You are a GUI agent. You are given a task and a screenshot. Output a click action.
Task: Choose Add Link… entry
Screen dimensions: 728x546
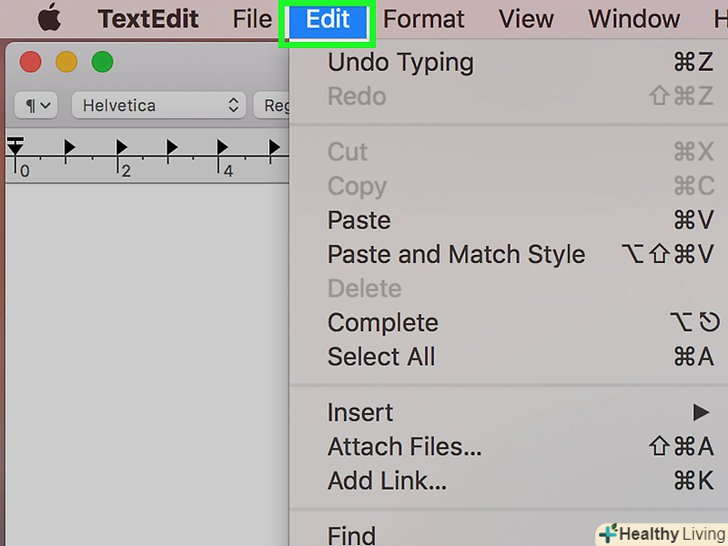tap(387, 480)
